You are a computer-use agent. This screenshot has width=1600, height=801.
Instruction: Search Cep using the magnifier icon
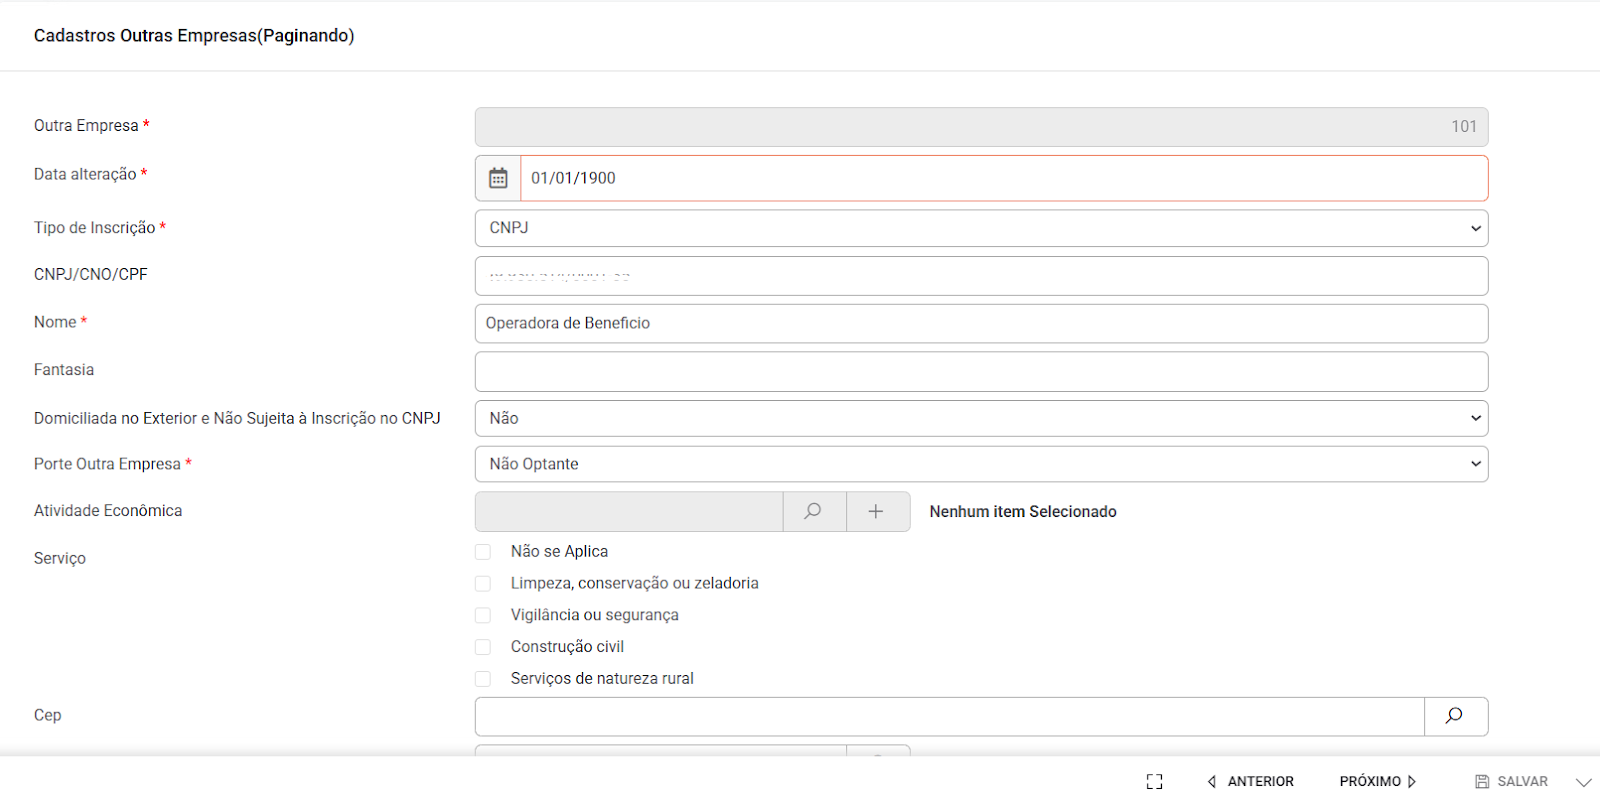(1455, 716)
